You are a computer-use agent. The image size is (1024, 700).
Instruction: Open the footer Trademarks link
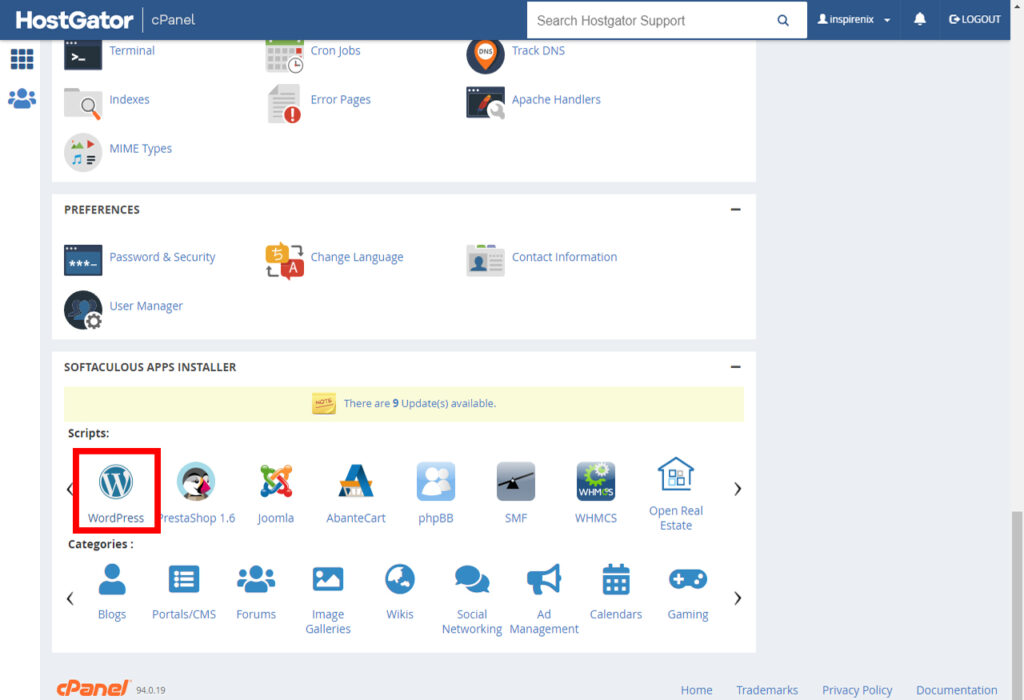pyautogui.click(x=767, y=690)
